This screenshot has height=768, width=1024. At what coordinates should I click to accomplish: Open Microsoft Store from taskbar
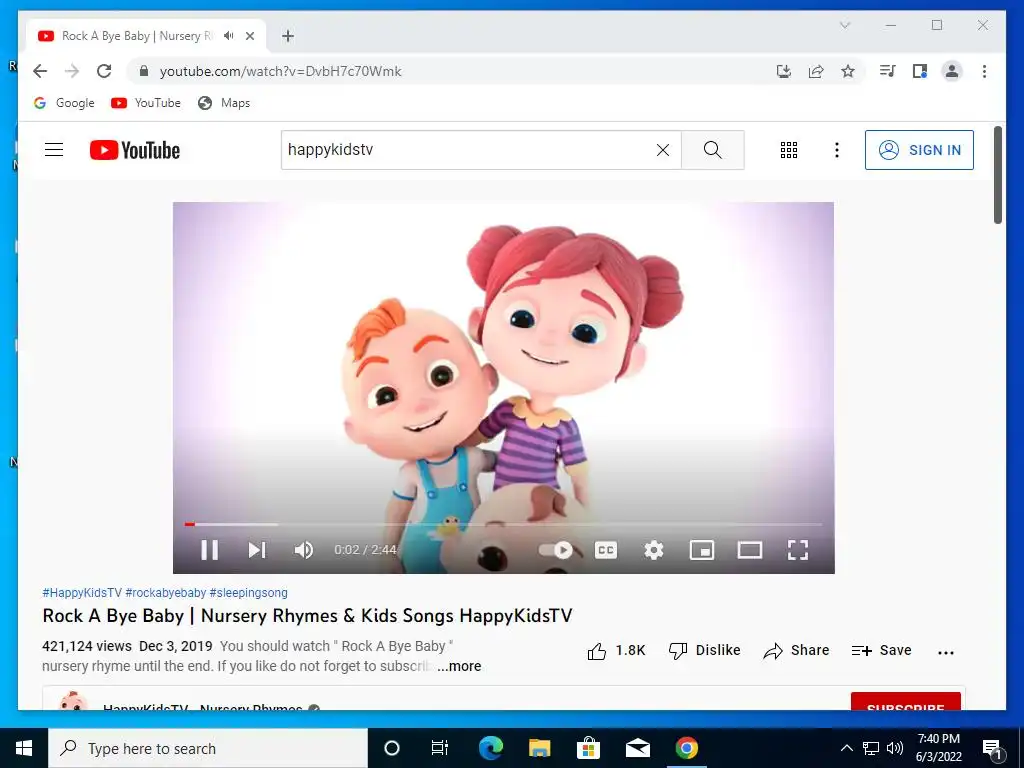588,748
